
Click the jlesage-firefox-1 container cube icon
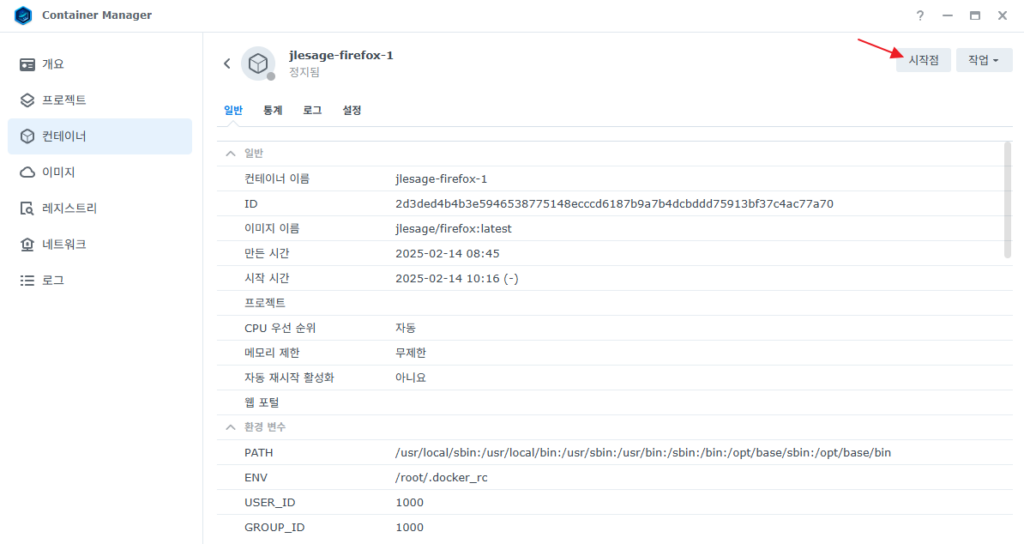(258, 63)
